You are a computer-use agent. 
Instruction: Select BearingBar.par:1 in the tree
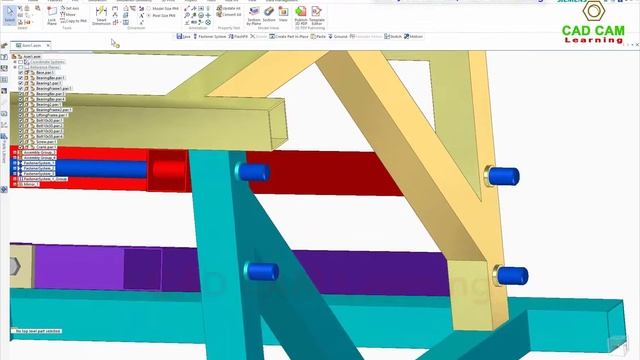click(51, 78)
